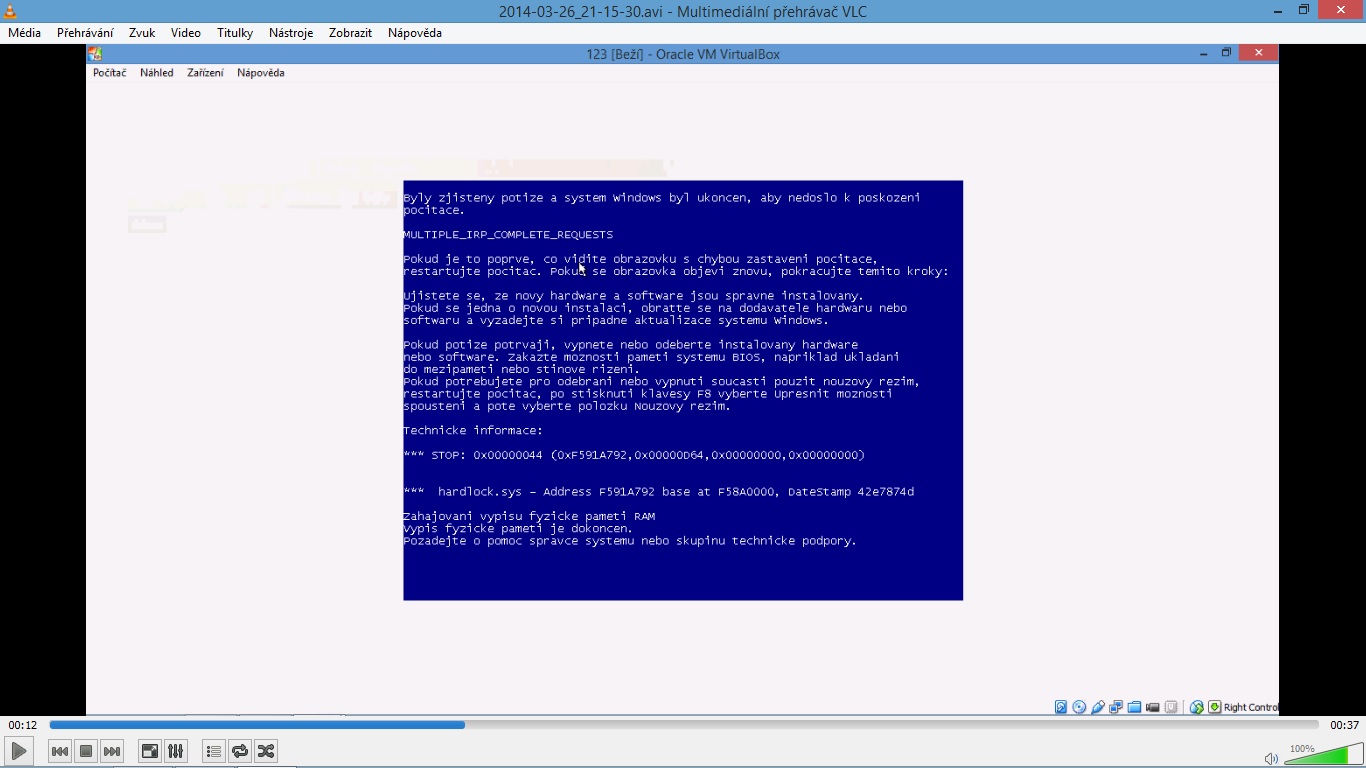Stop playback with the stop button
This screenshot has width=1366, height=768.
coord(86,751)
